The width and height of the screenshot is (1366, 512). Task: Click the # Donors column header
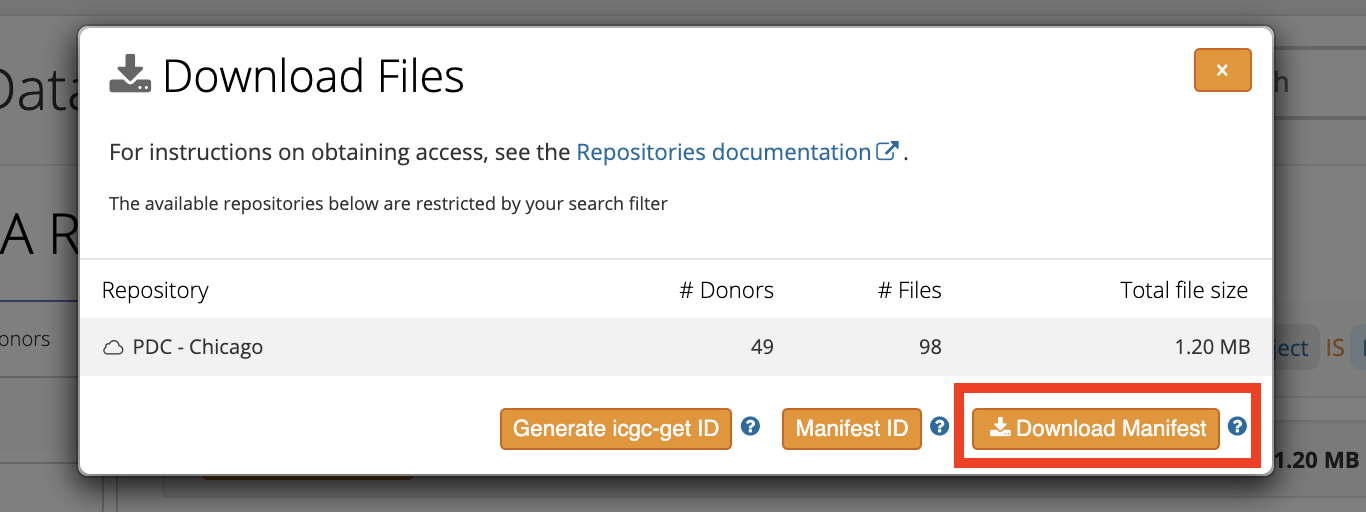click(726, 290)
